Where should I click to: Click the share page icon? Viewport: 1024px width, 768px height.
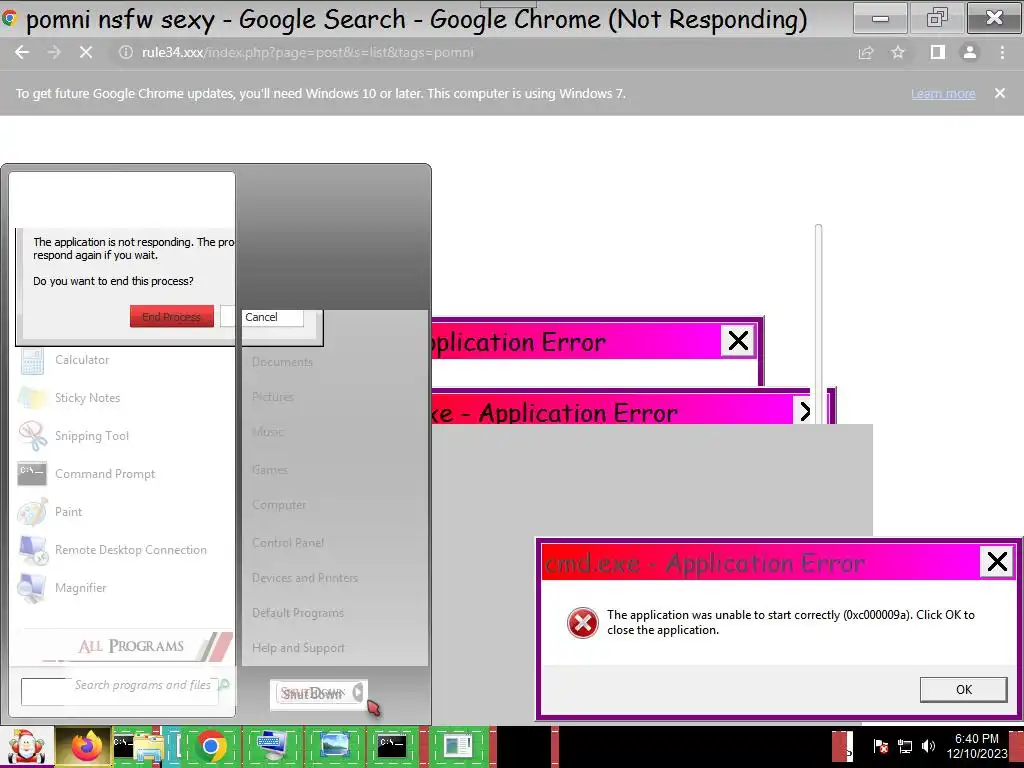(x=865, y=53)
